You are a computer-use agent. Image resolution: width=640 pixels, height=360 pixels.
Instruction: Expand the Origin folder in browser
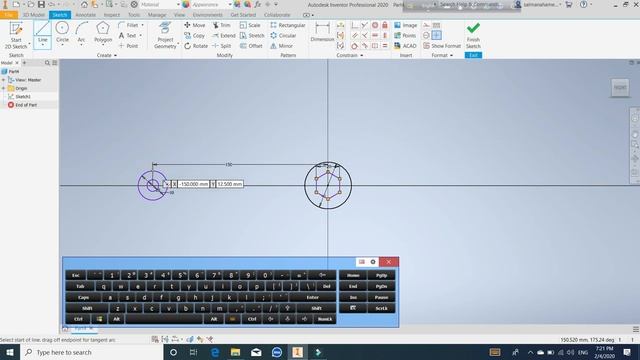click(4, 88)
